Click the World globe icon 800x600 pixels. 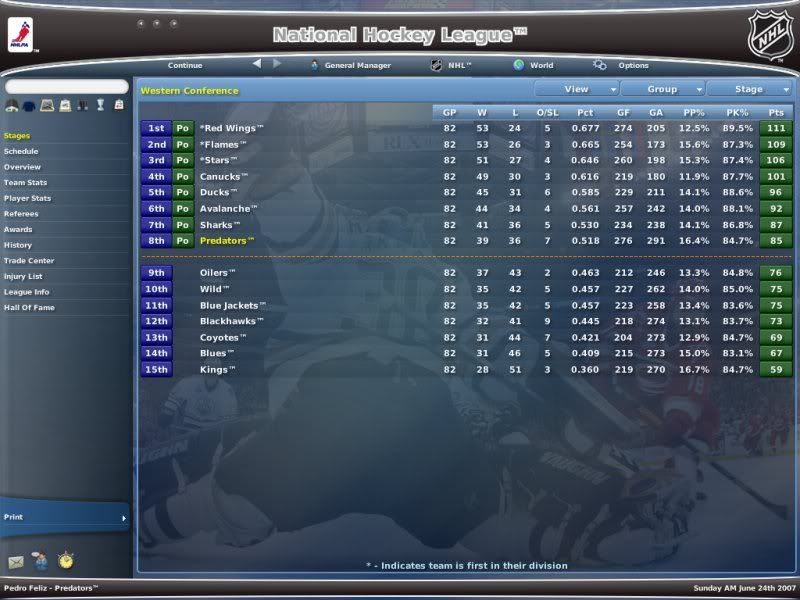tap(519, 65)
